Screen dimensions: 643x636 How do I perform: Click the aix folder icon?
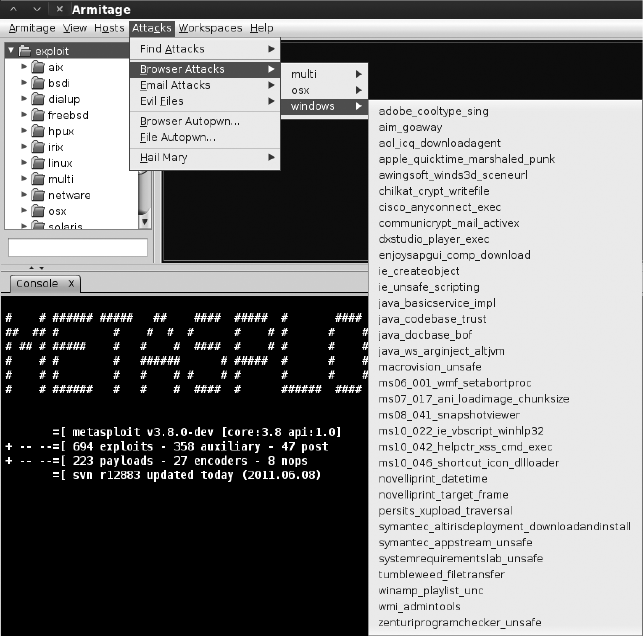[x=38, y=67]
